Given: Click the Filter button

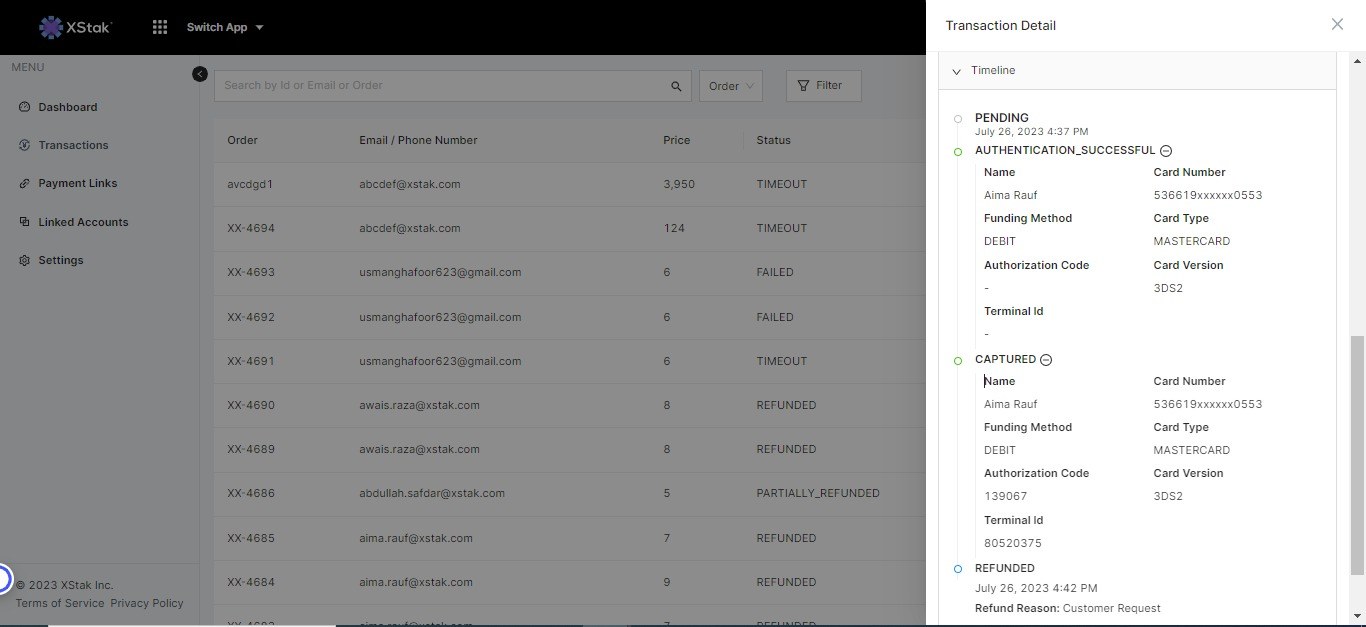Looking at the screenshot, I should click(823, 86).
